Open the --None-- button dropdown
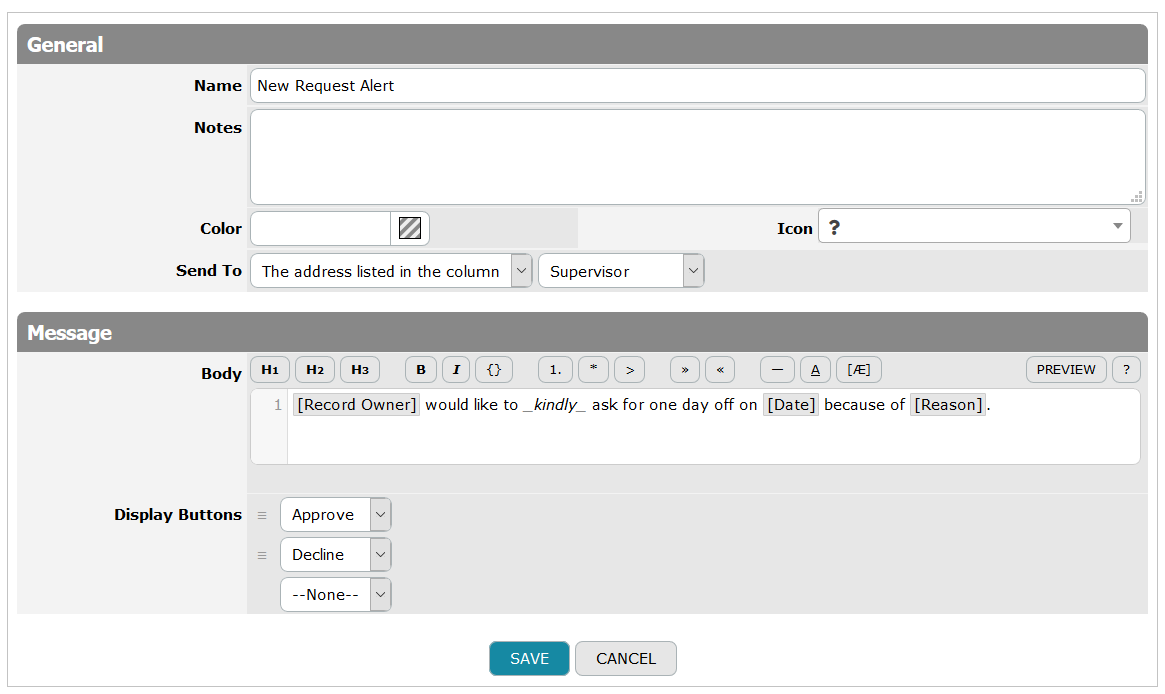Image resolution: width=1165 pixels, height=694 pixels. coord(335,595)
